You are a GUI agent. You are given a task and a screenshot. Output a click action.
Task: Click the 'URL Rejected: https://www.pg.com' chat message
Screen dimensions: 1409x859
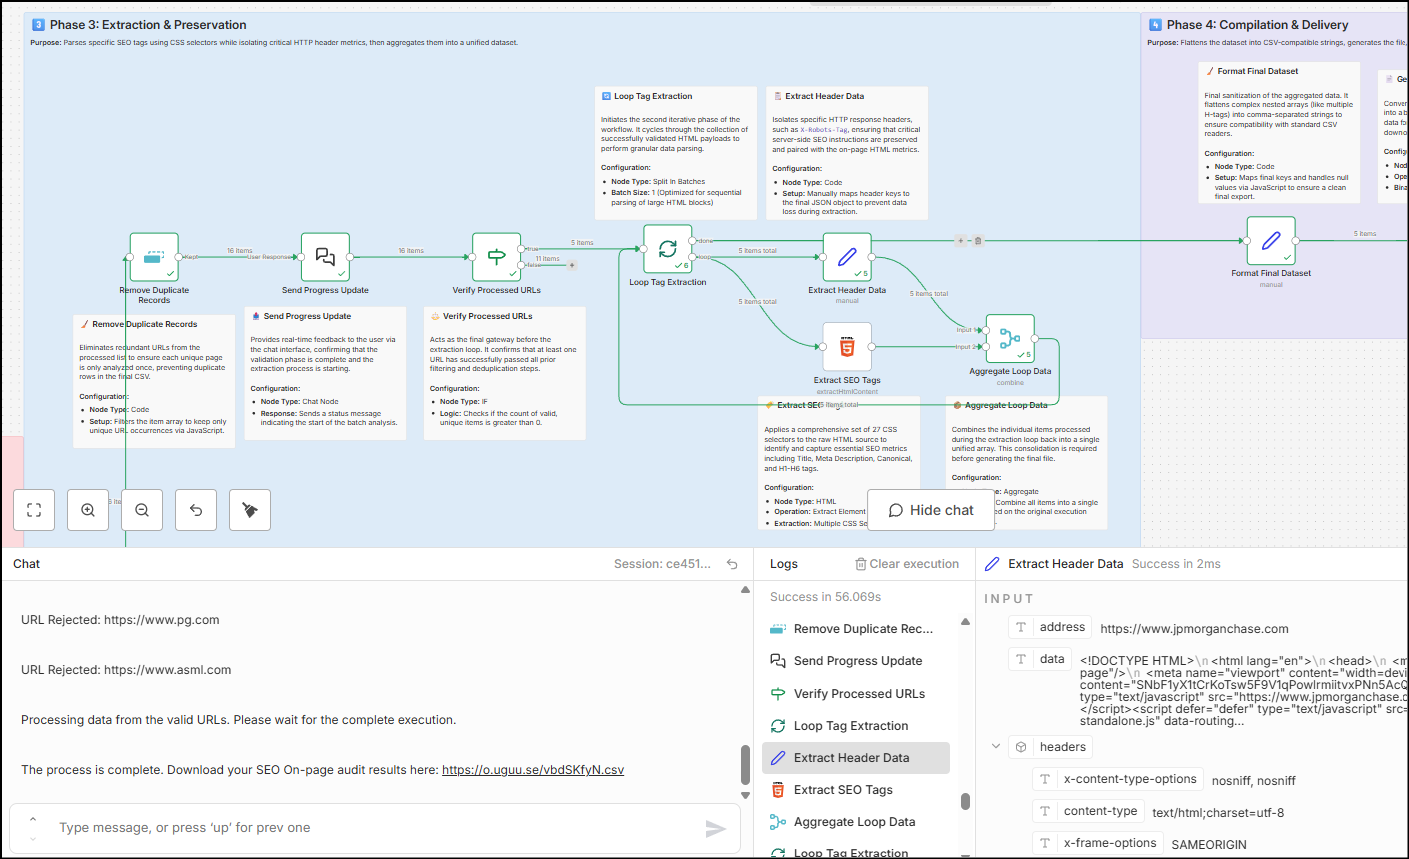coord(120,620)
